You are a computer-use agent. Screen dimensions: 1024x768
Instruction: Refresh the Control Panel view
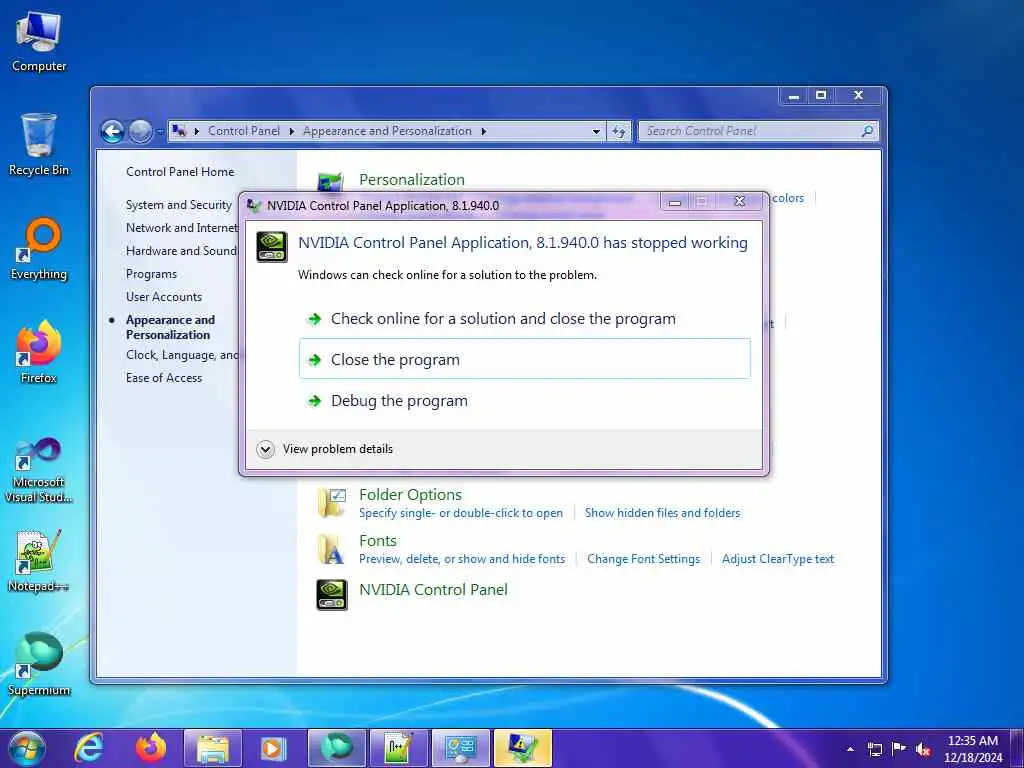(x=618, y=131)
